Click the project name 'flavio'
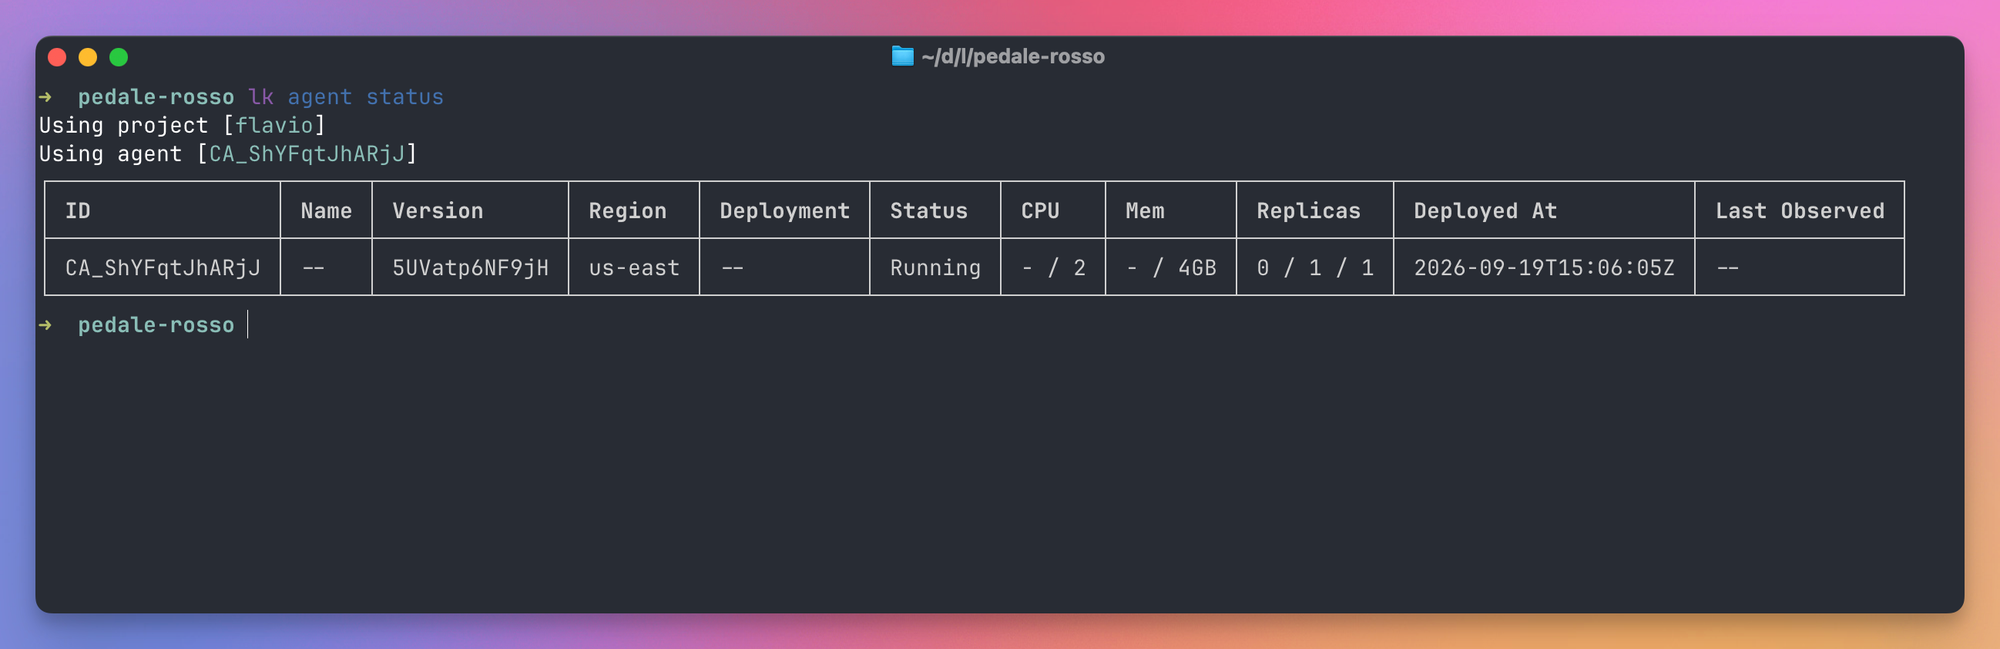Viewport: 2000px width, 649px height. [x=274, y=125]
